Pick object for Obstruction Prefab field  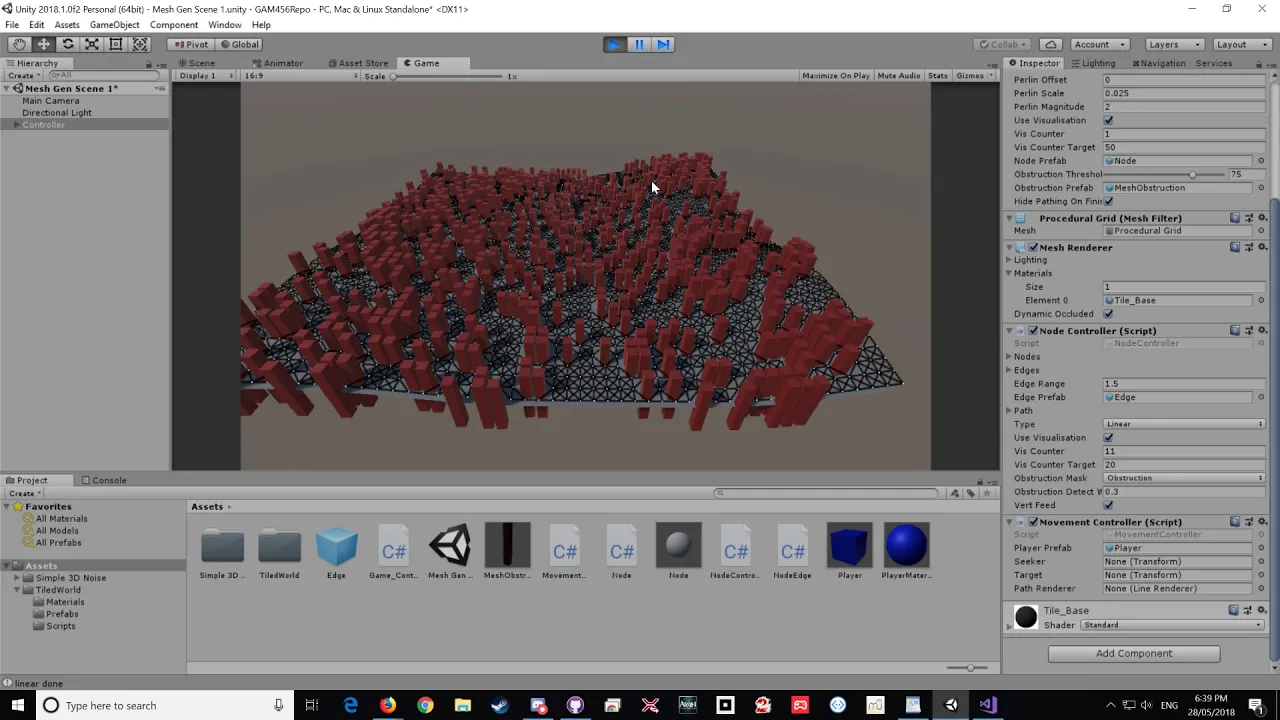[1261, 188]
